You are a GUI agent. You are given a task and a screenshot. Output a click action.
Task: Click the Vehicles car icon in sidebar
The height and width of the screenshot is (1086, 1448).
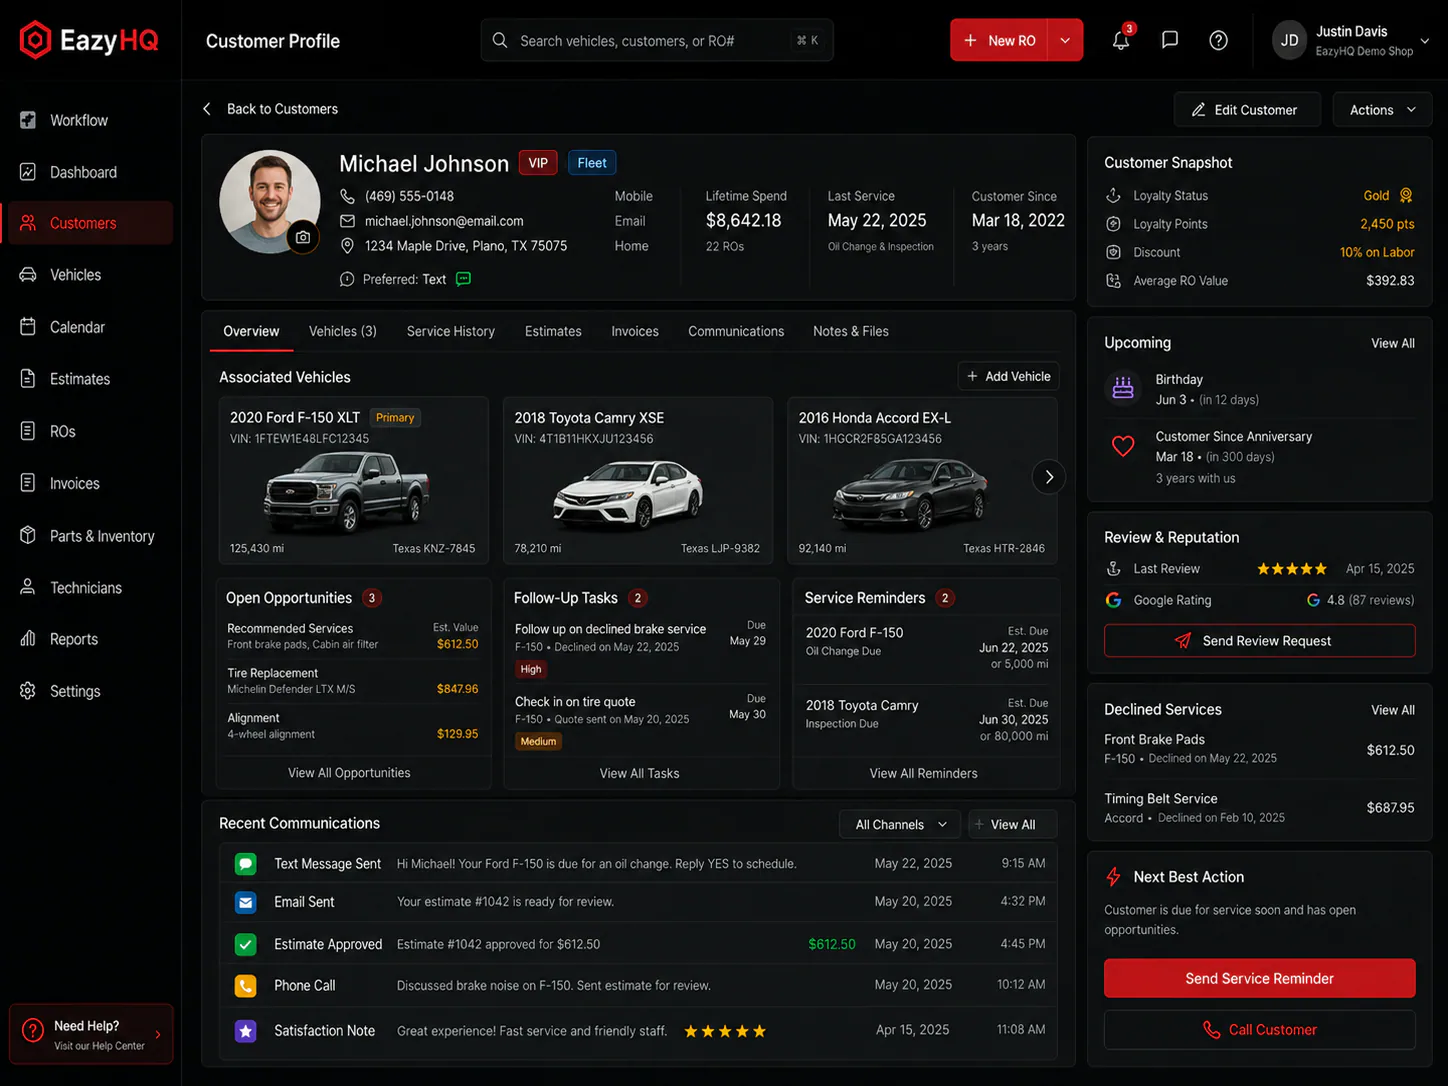28,275
